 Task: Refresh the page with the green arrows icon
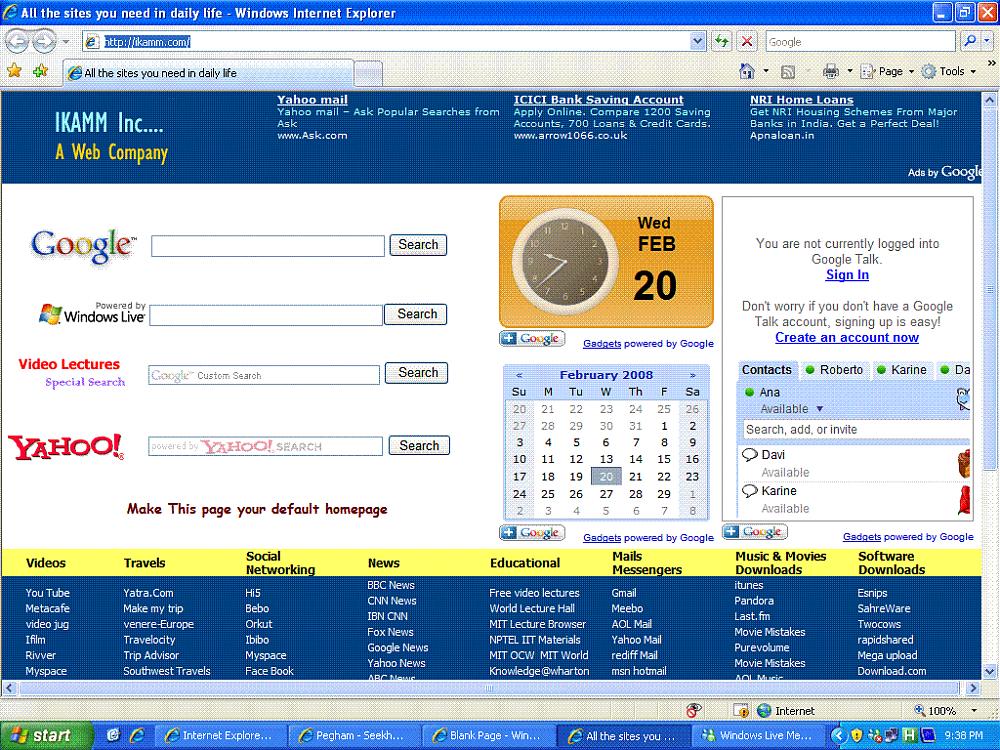pyautogui.click(x=722, y=42)
